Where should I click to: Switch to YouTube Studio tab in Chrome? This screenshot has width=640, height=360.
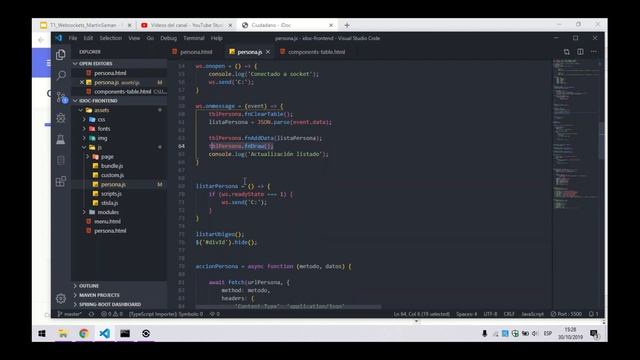point(186,25)
